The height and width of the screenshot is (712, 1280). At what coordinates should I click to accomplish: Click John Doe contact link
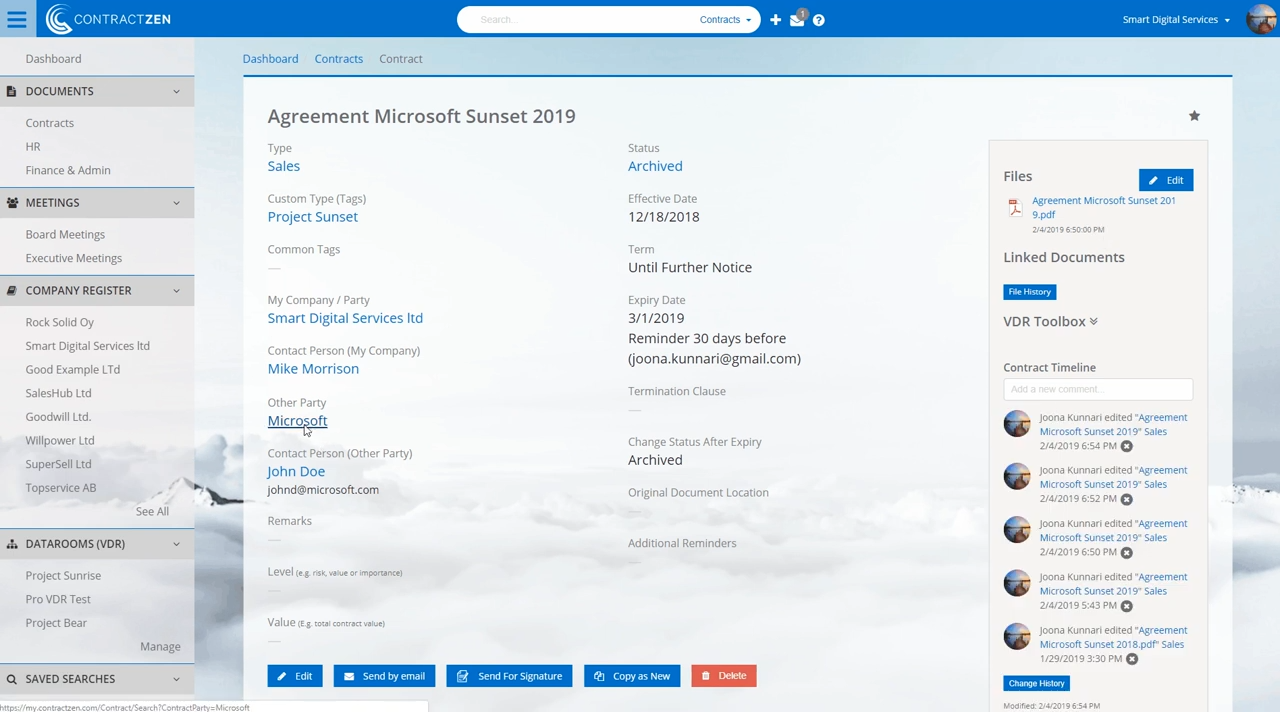coord(296,472)
